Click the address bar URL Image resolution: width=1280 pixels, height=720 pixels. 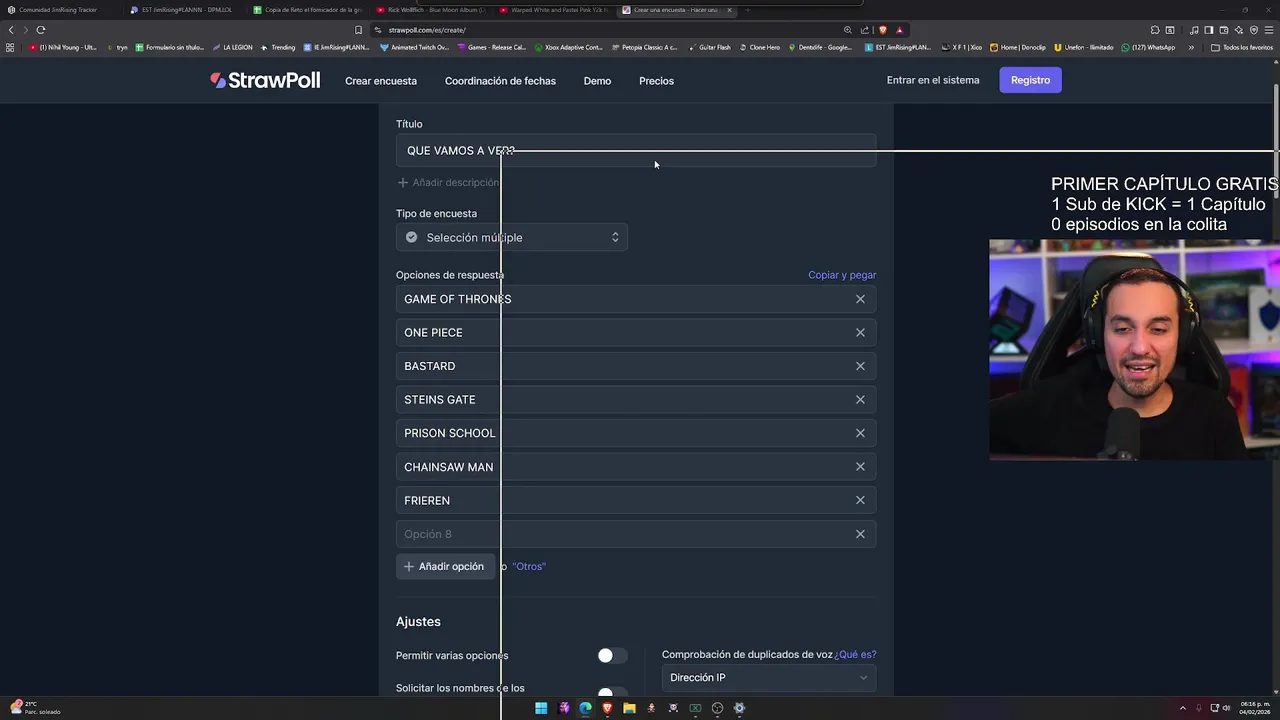tap(427, 30)
